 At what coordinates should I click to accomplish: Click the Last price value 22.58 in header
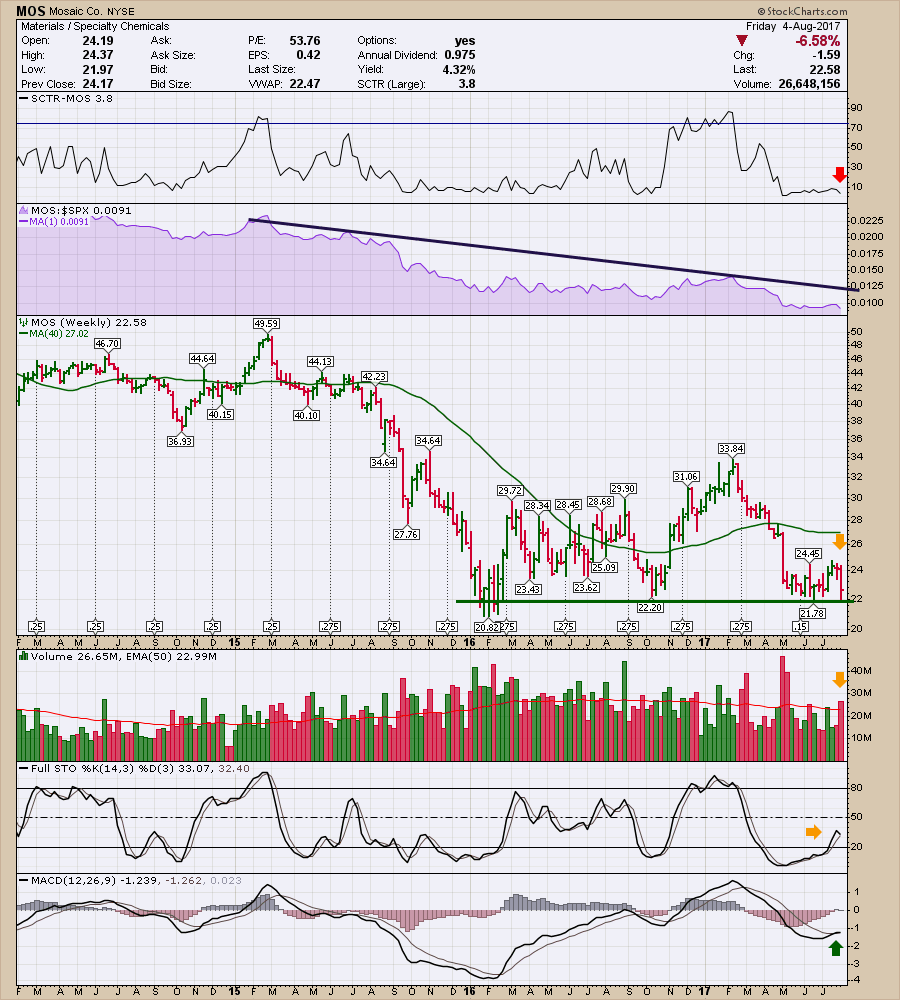point(825,70)
